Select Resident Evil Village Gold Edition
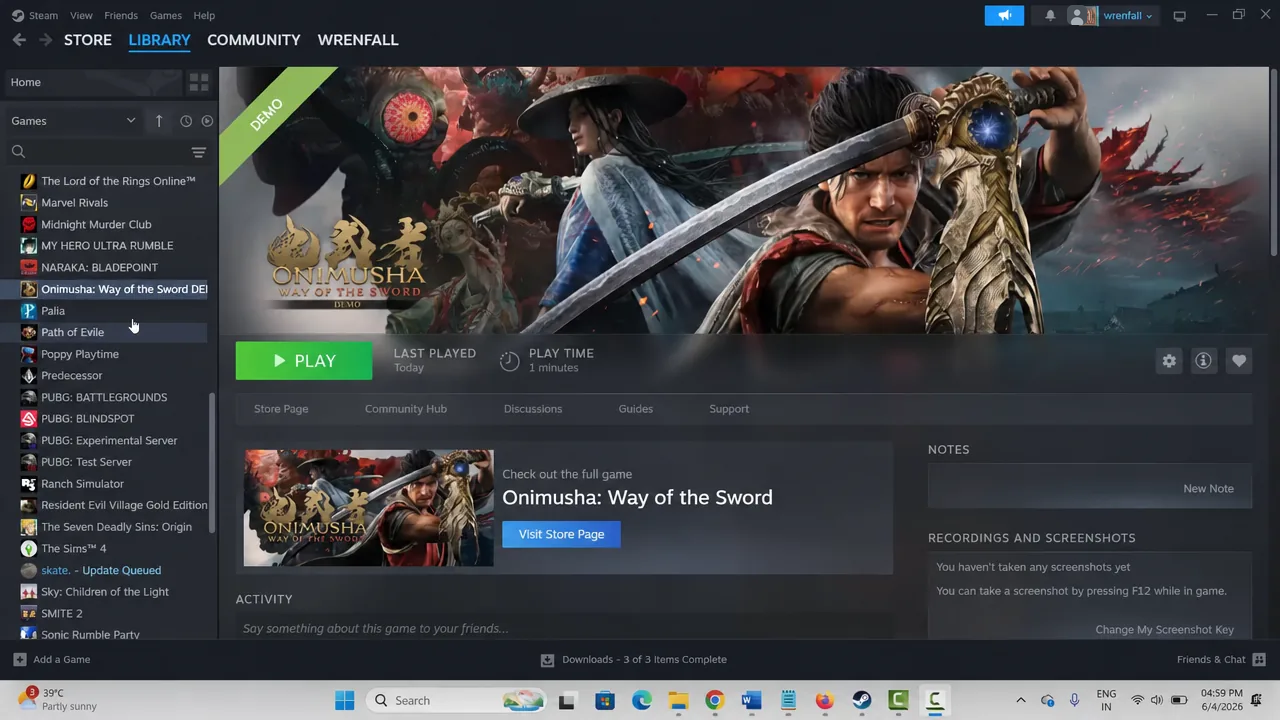 pos(104,505)
